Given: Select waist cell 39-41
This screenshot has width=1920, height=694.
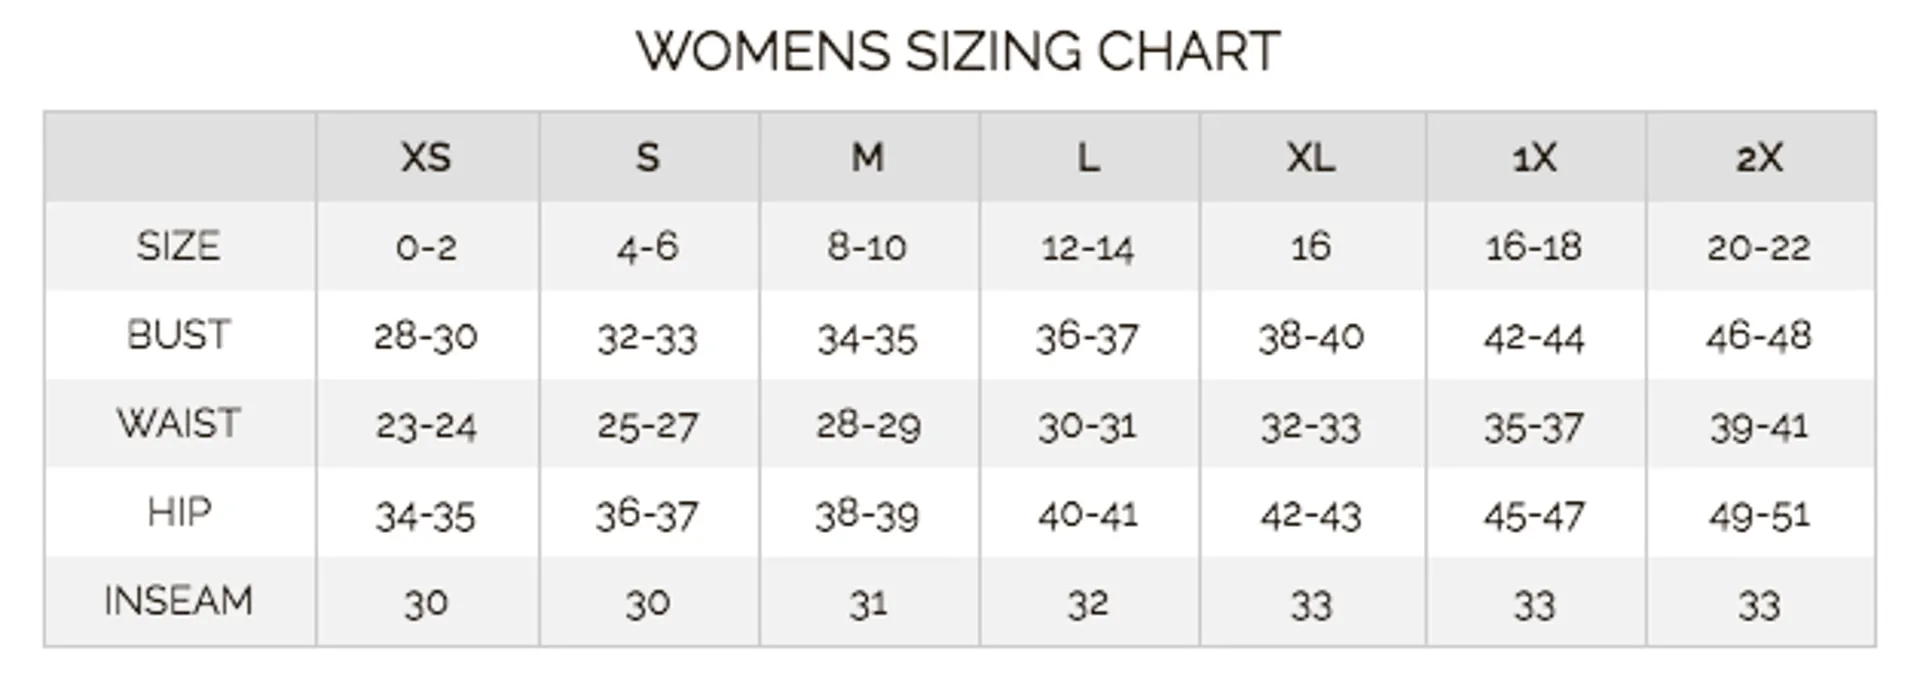Looking at the screenshot, I should point(1759,427).
